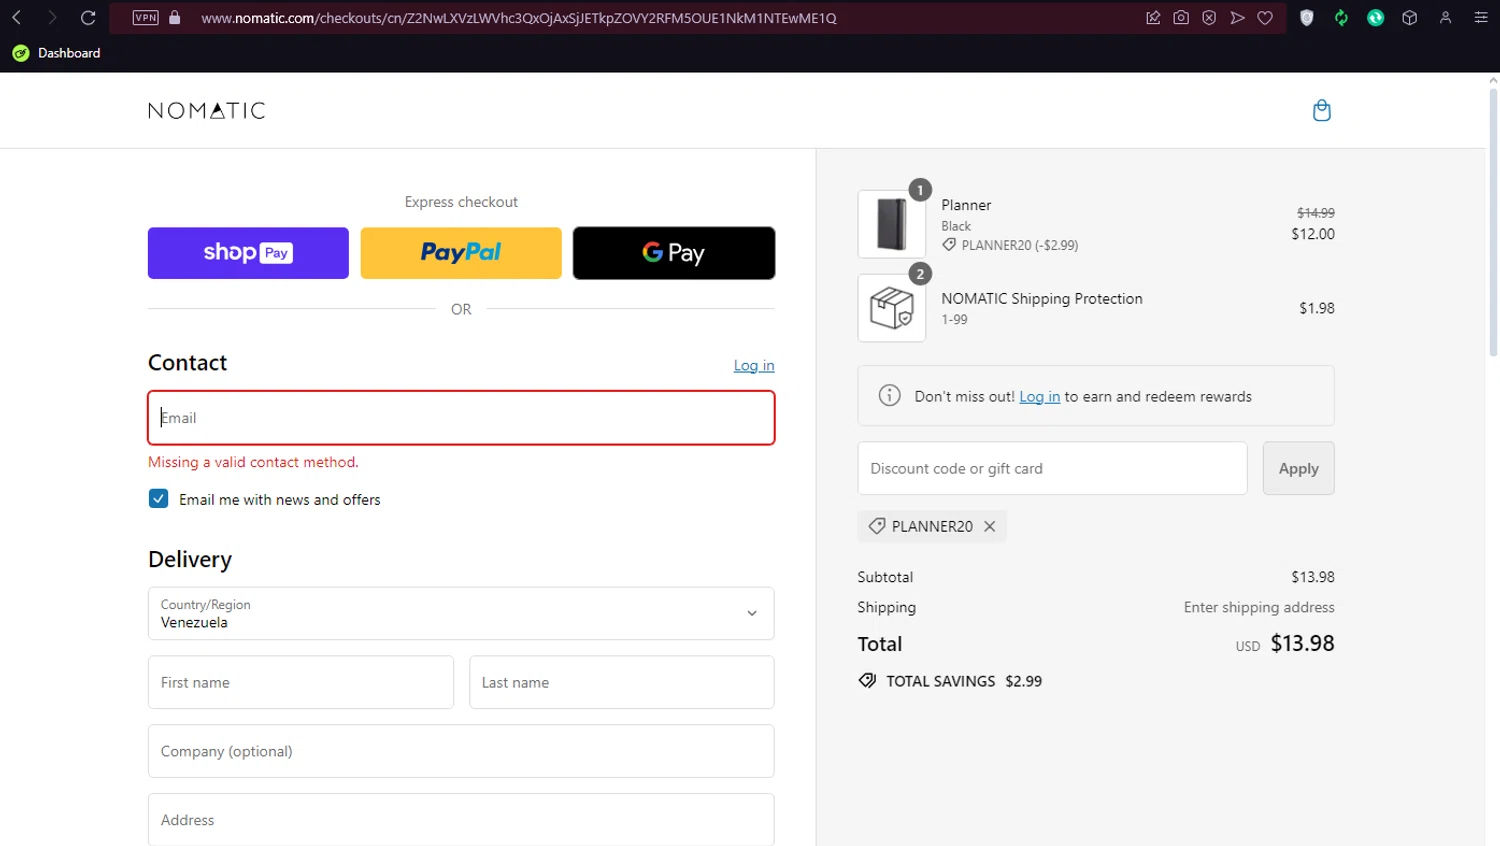Screen dimensions: 1500x846
Task: Bookmark page with heart icon
Action: click(1265, 18)
